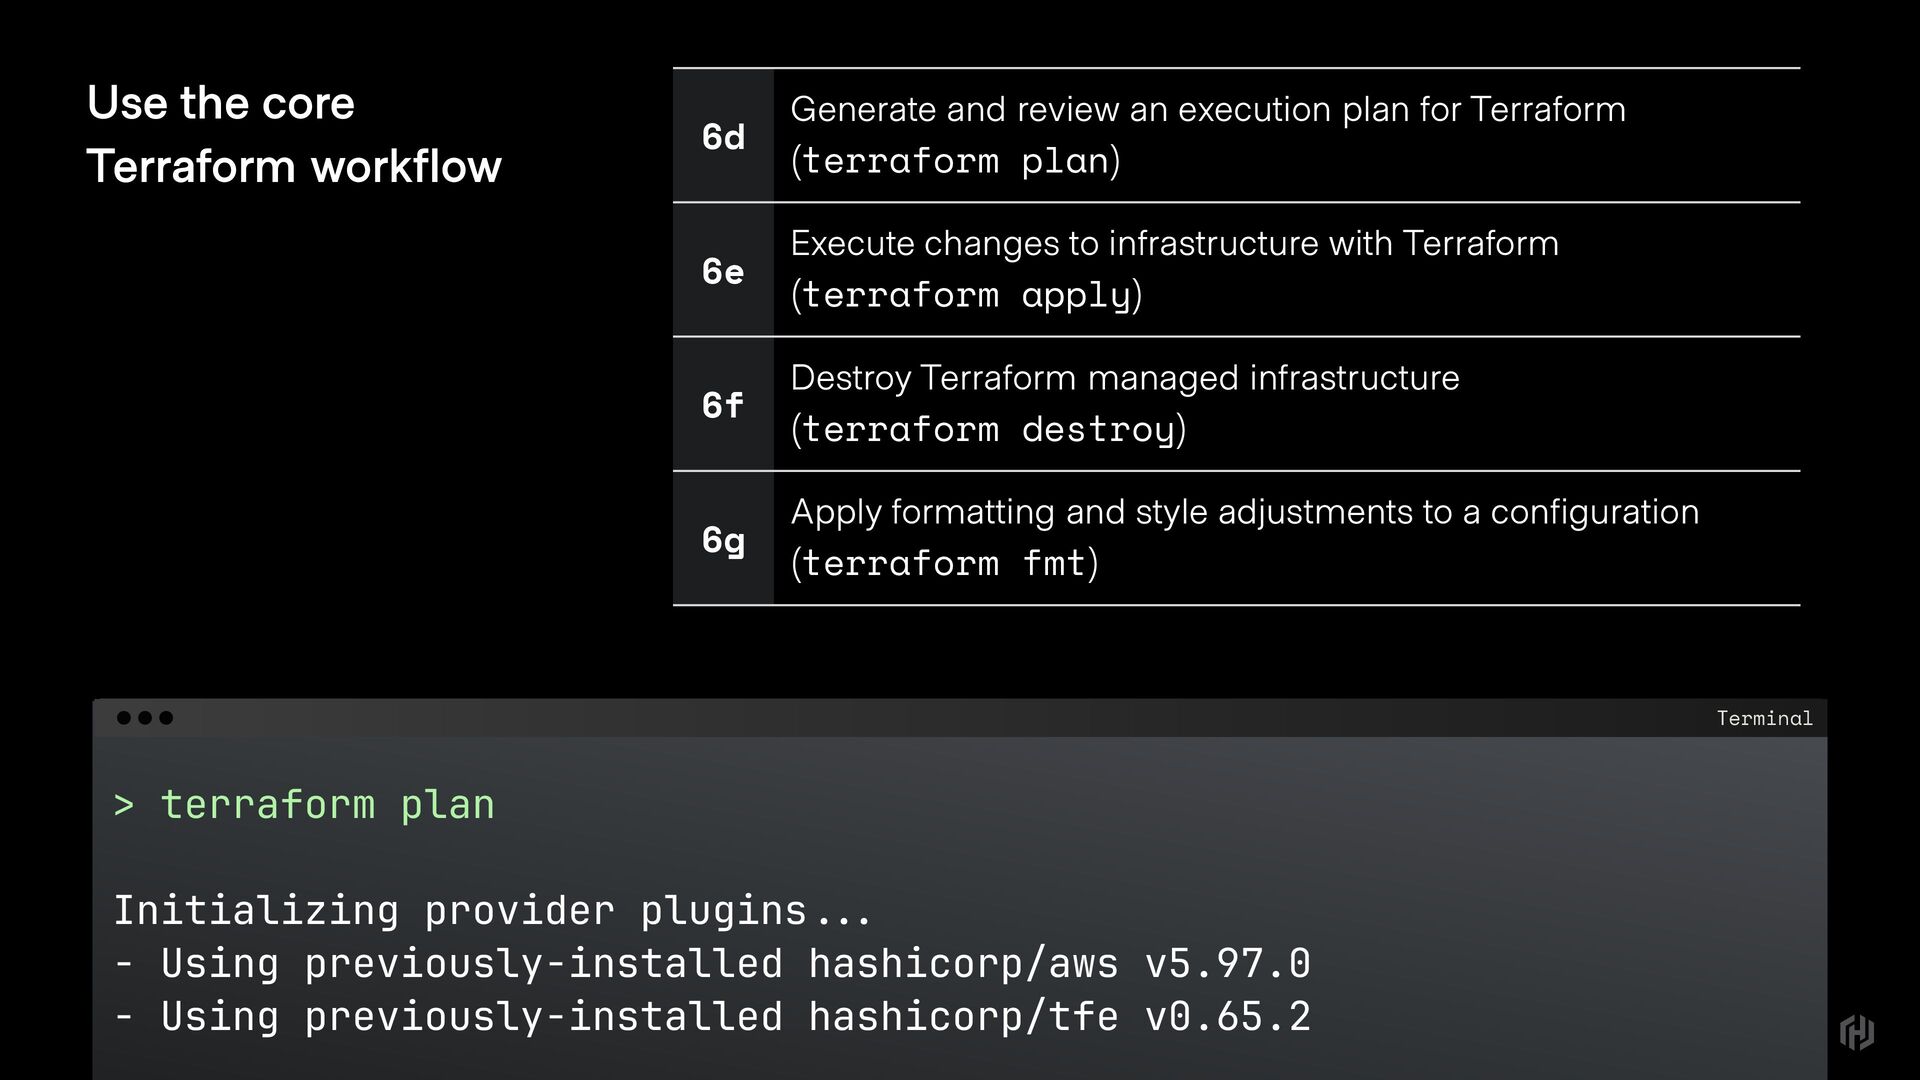Click the hashicorp/tfe v0.65.2 output line
The image size is (1920, 1080).
(x=712, y=1016)
